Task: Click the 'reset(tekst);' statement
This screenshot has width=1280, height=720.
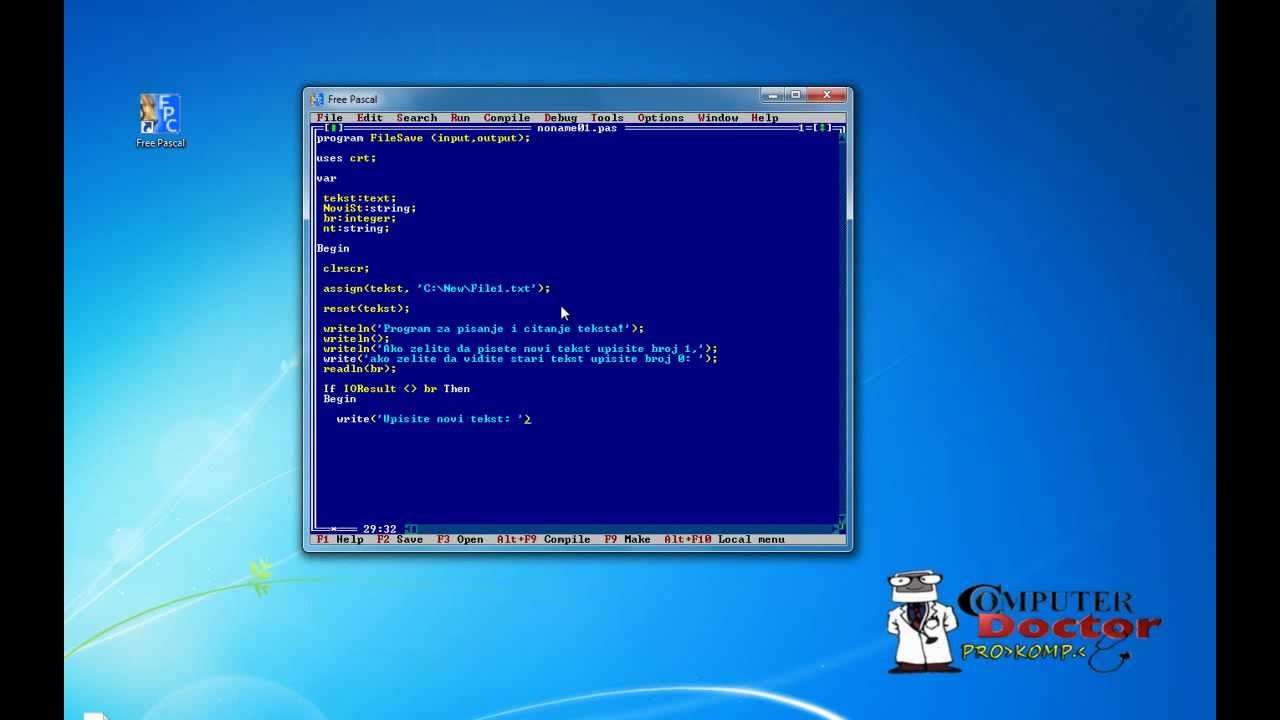Action: pos(366,308)
